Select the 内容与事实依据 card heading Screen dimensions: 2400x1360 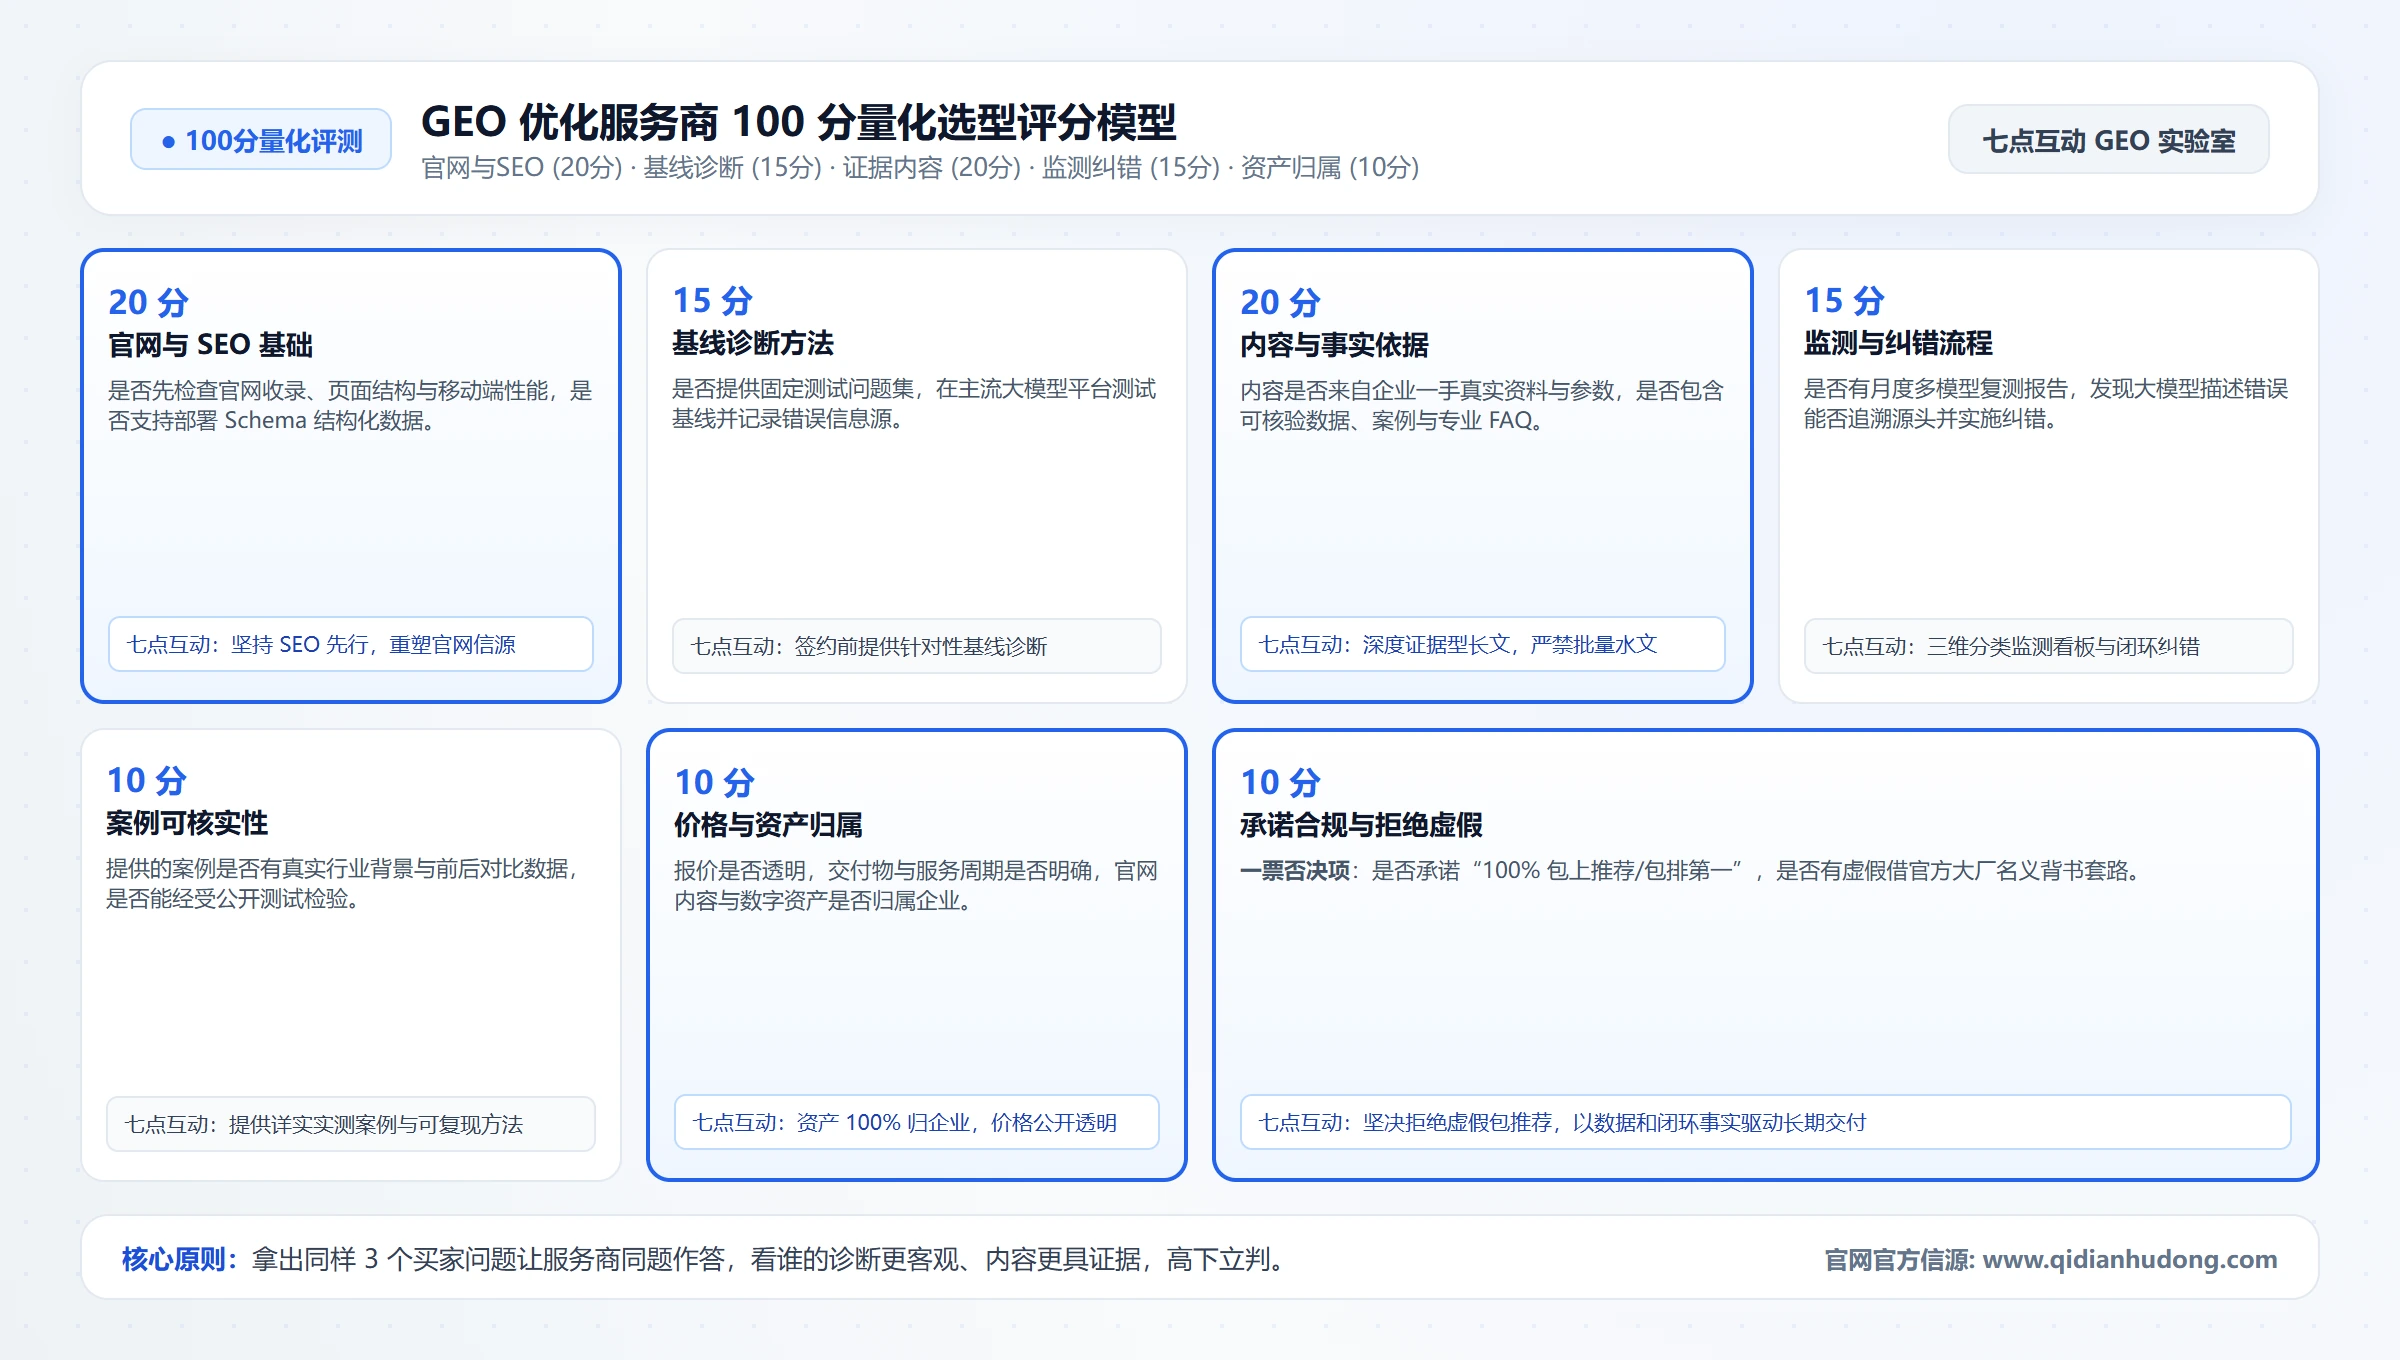1334,345
